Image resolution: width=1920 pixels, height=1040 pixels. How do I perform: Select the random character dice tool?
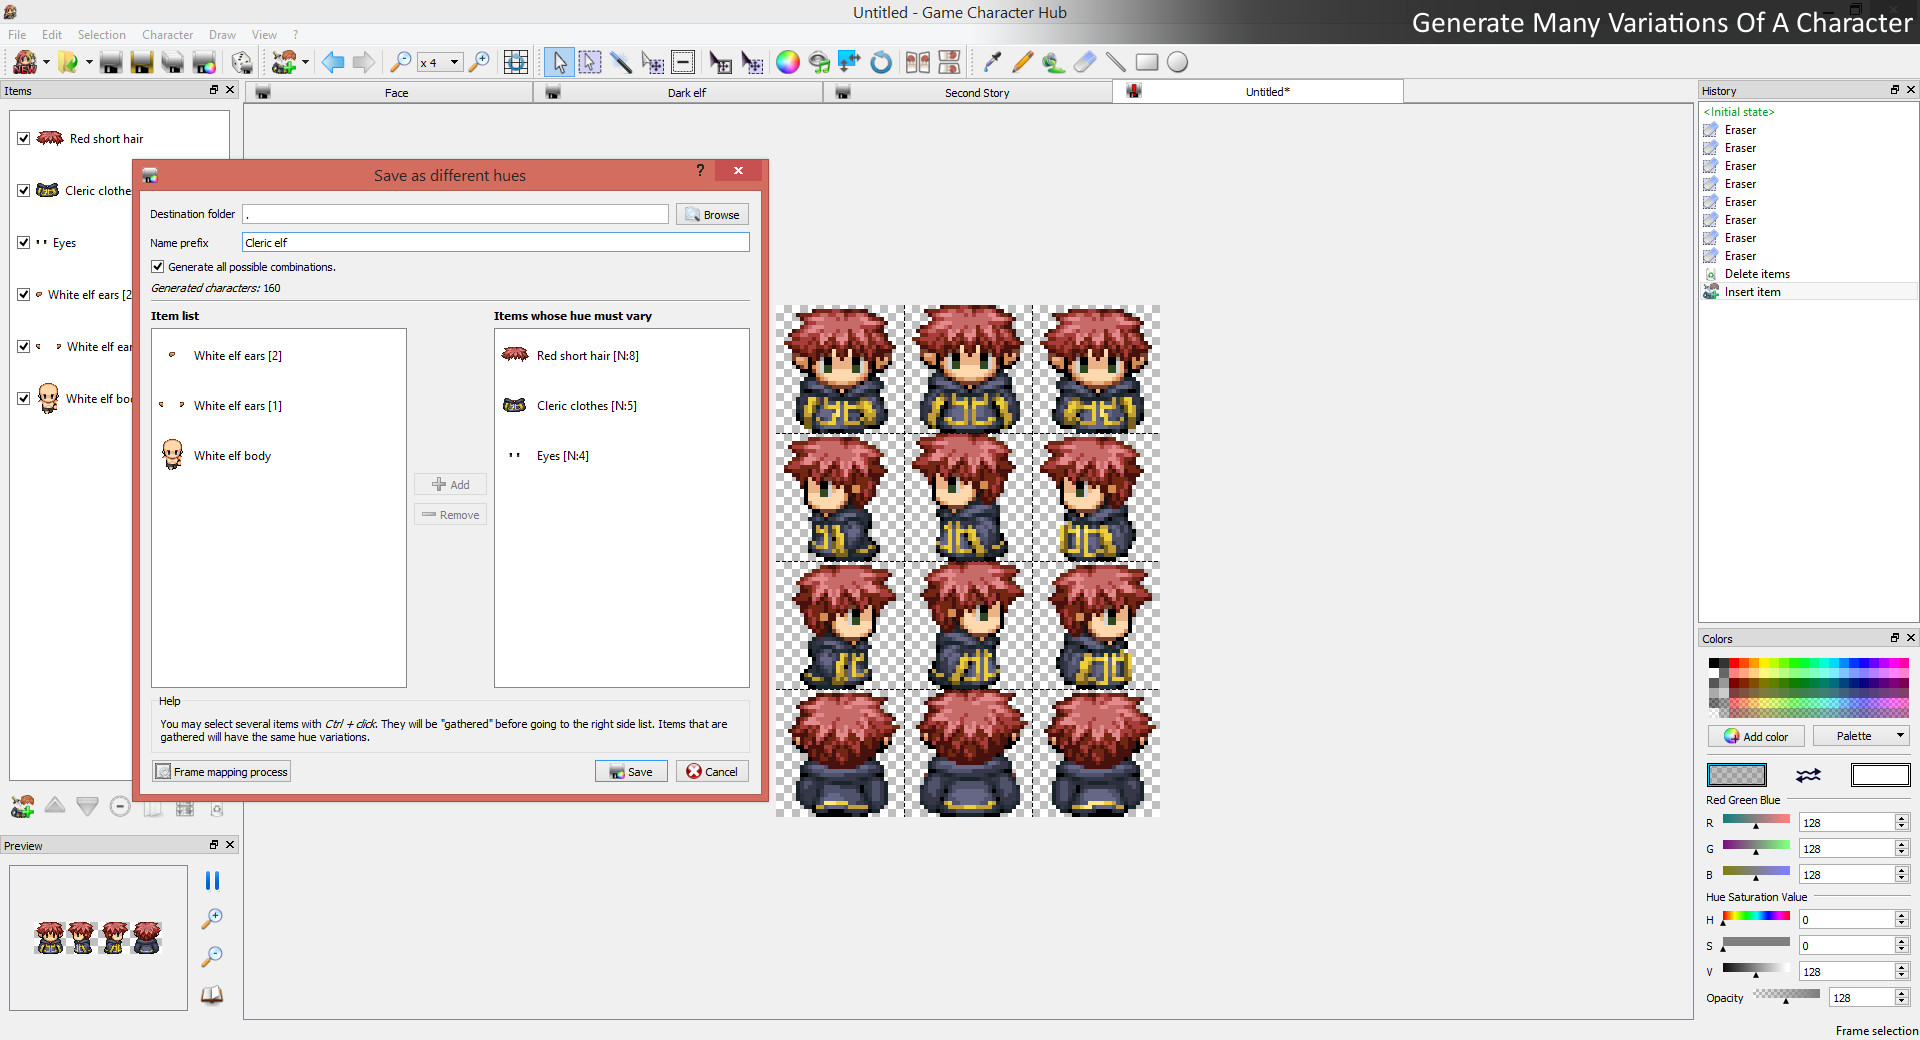point(241,62)
